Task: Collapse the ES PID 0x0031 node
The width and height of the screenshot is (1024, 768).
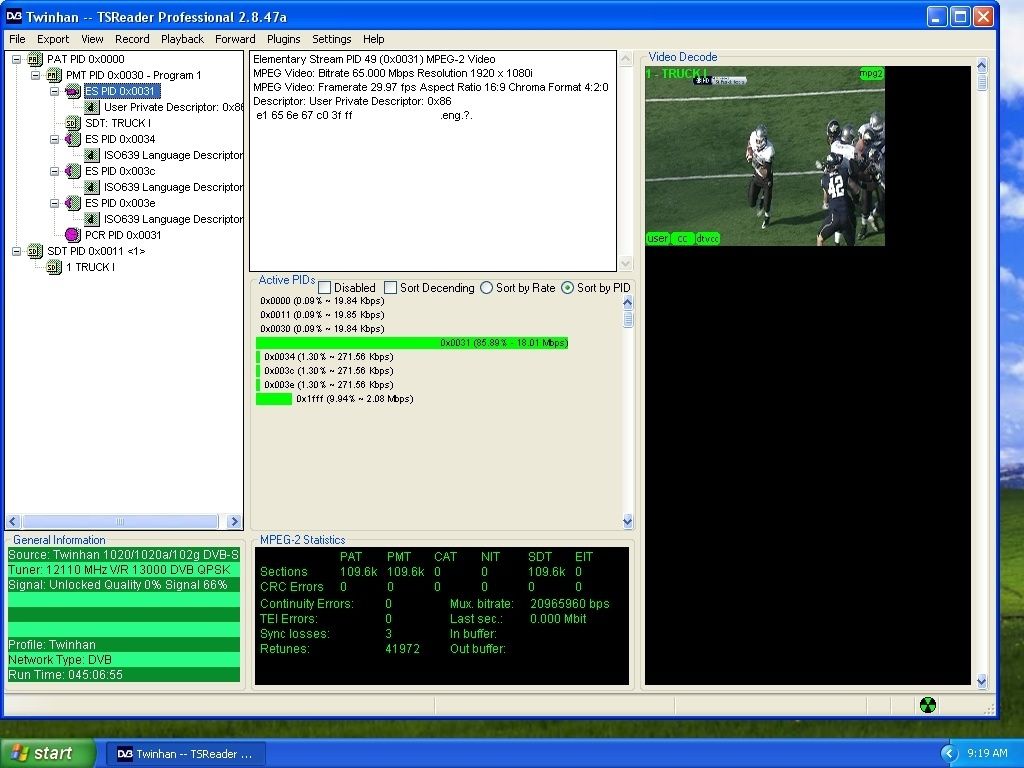Action: coord(55,91)
